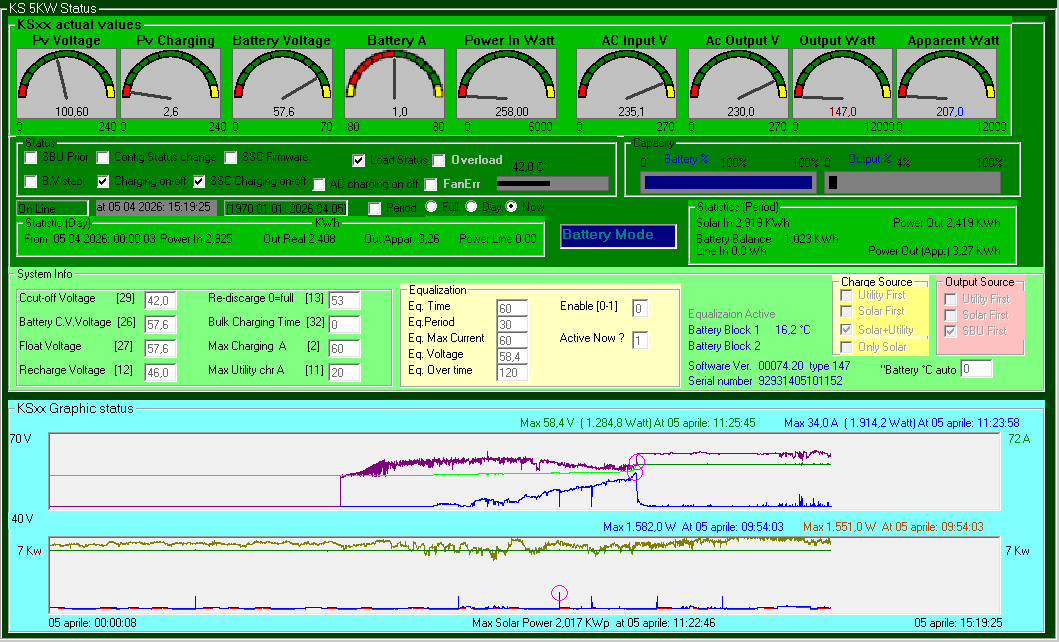This screenshot has width=1059, height=642.
Task: Click the Battery Voltage gauge
Action: point(283,85)
